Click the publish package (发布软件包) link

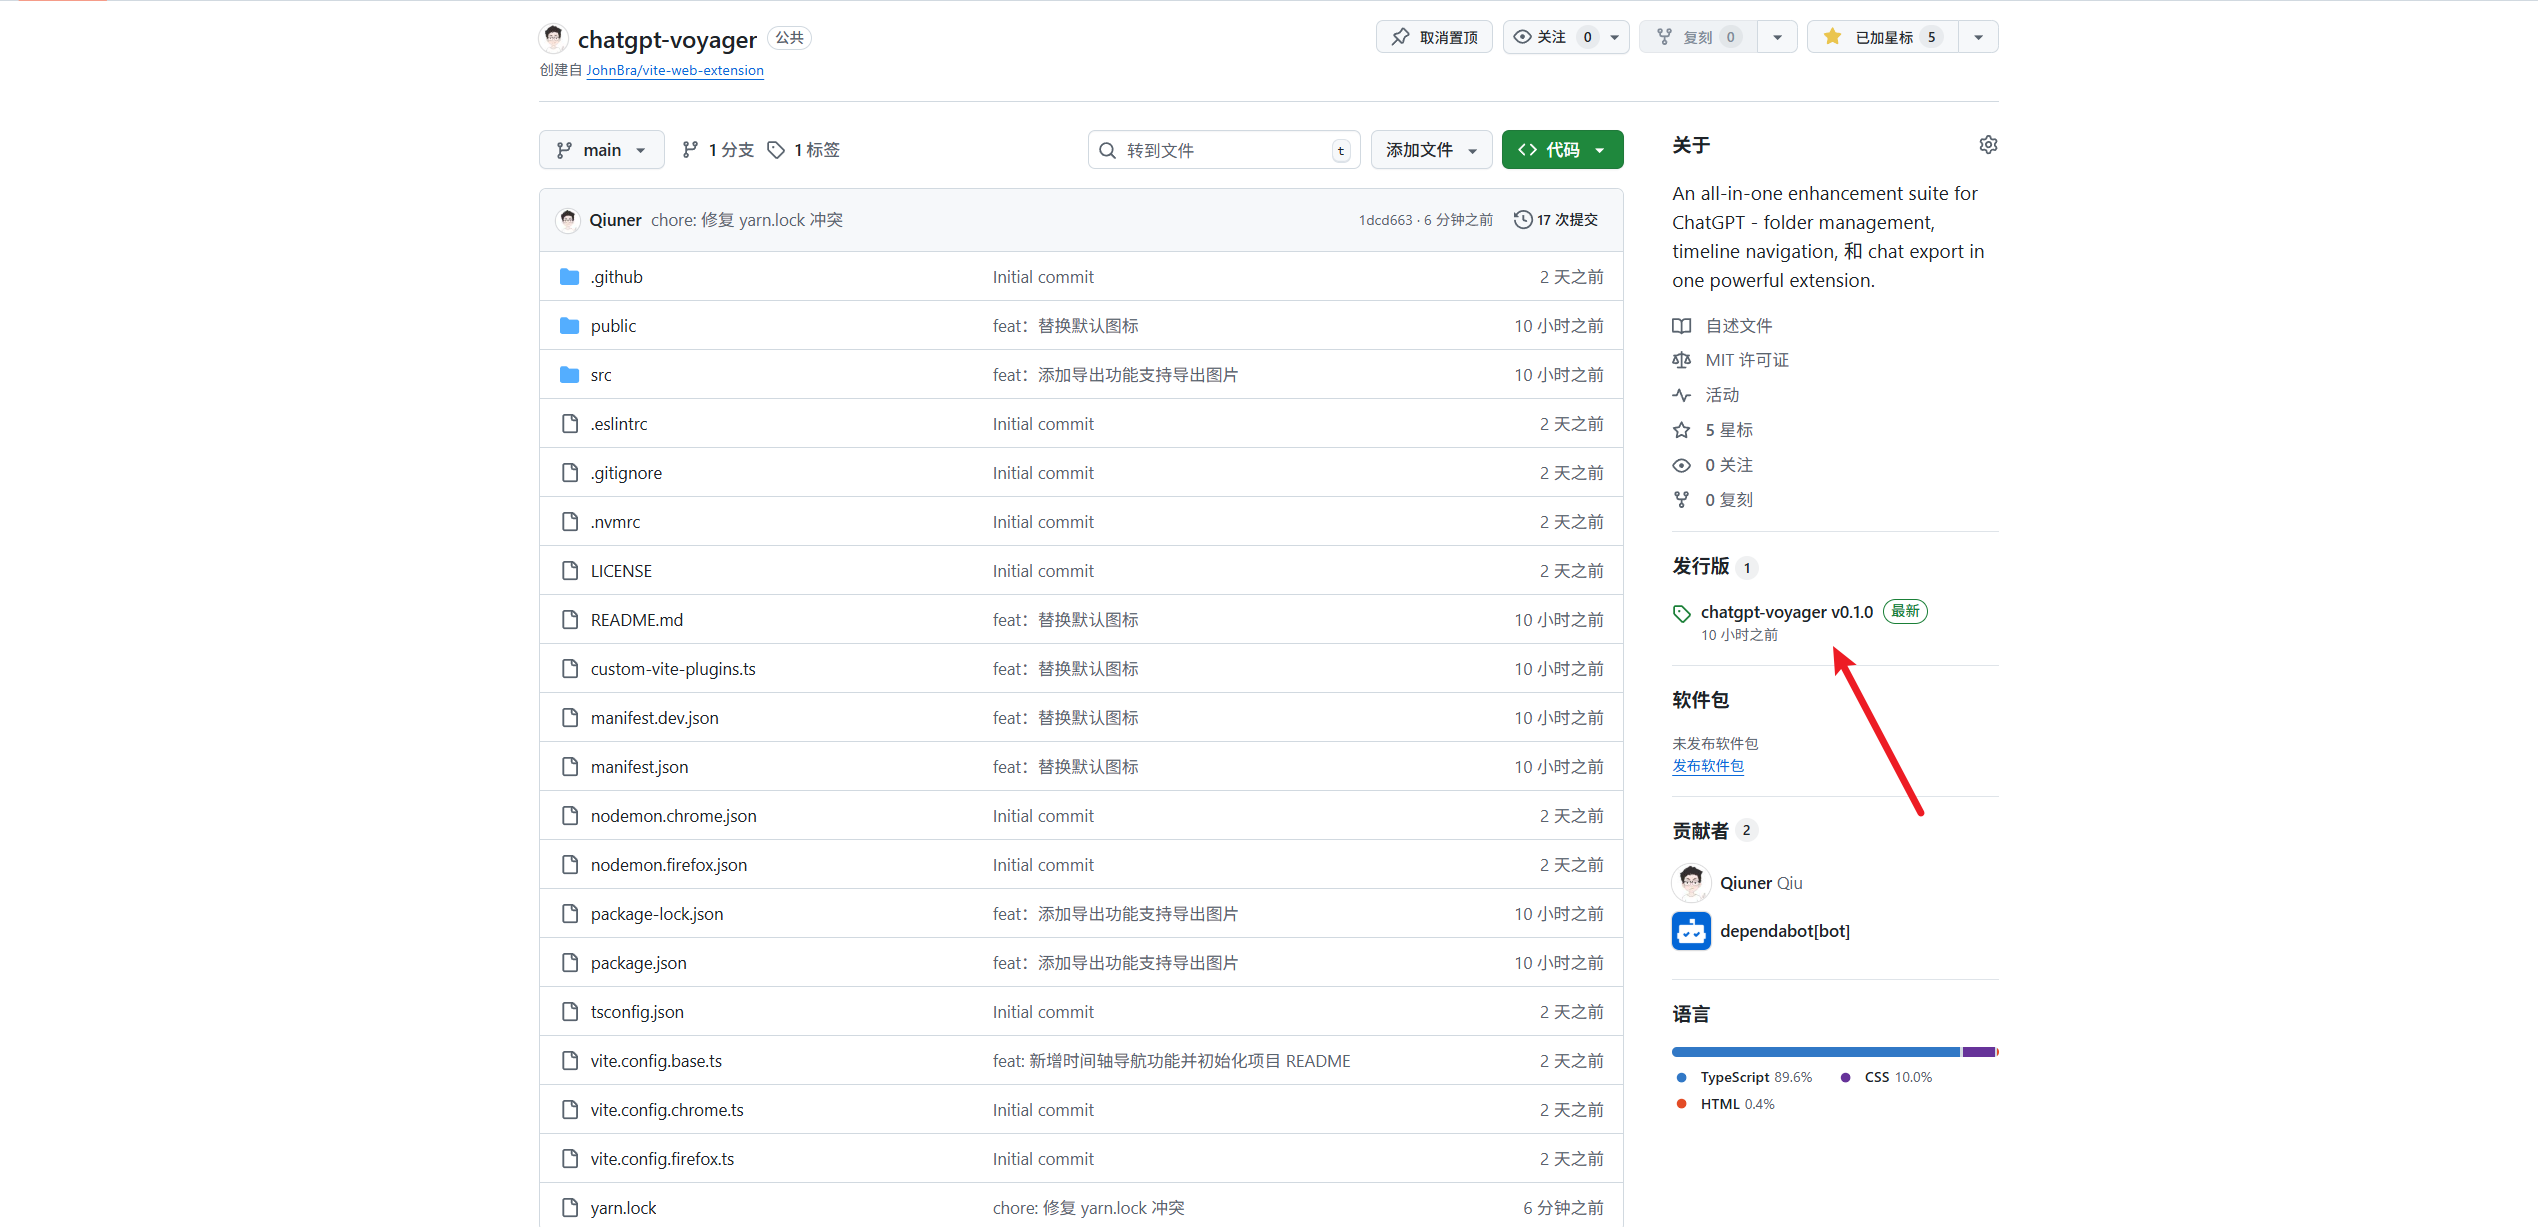1708,766
